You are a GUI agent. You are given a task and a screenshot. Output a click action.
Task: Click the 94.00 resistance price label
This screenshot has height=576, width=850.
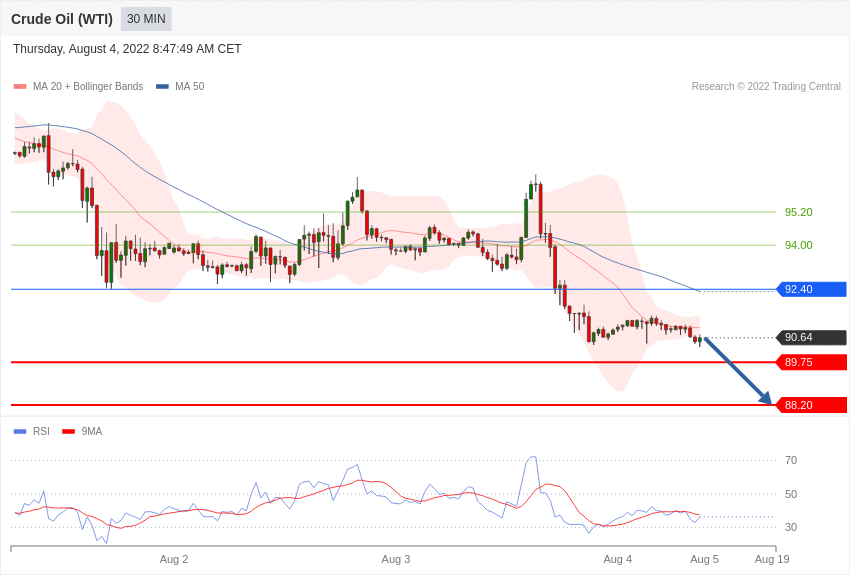(799, 245)
